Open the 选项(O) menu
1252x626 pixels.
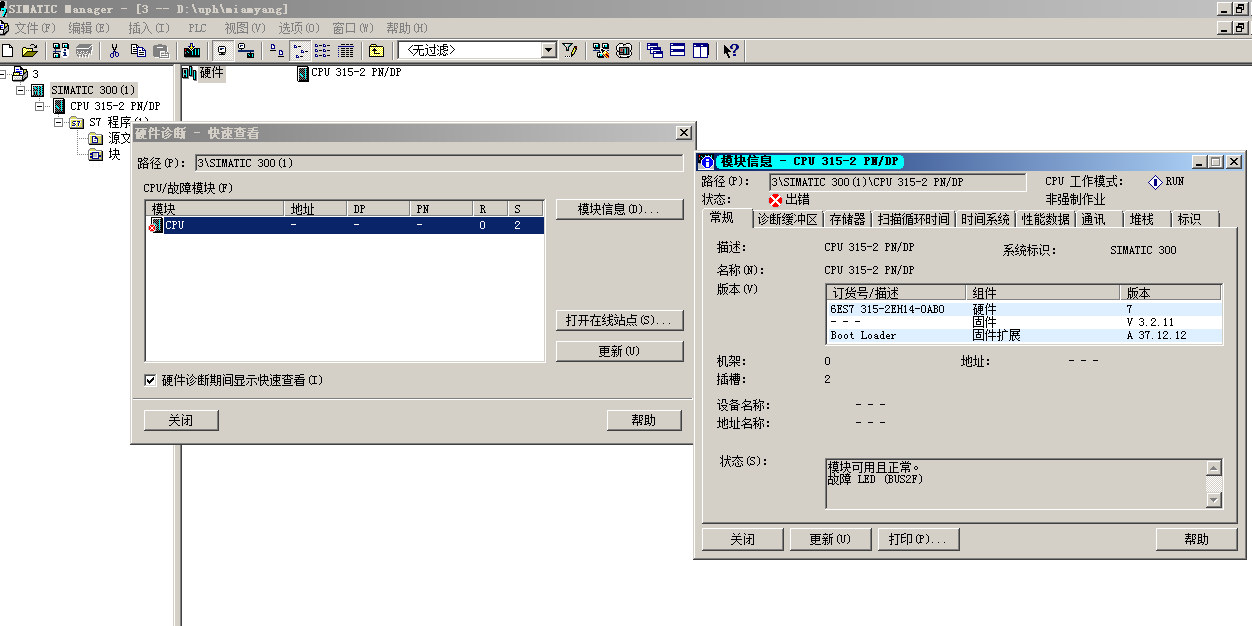299,28
